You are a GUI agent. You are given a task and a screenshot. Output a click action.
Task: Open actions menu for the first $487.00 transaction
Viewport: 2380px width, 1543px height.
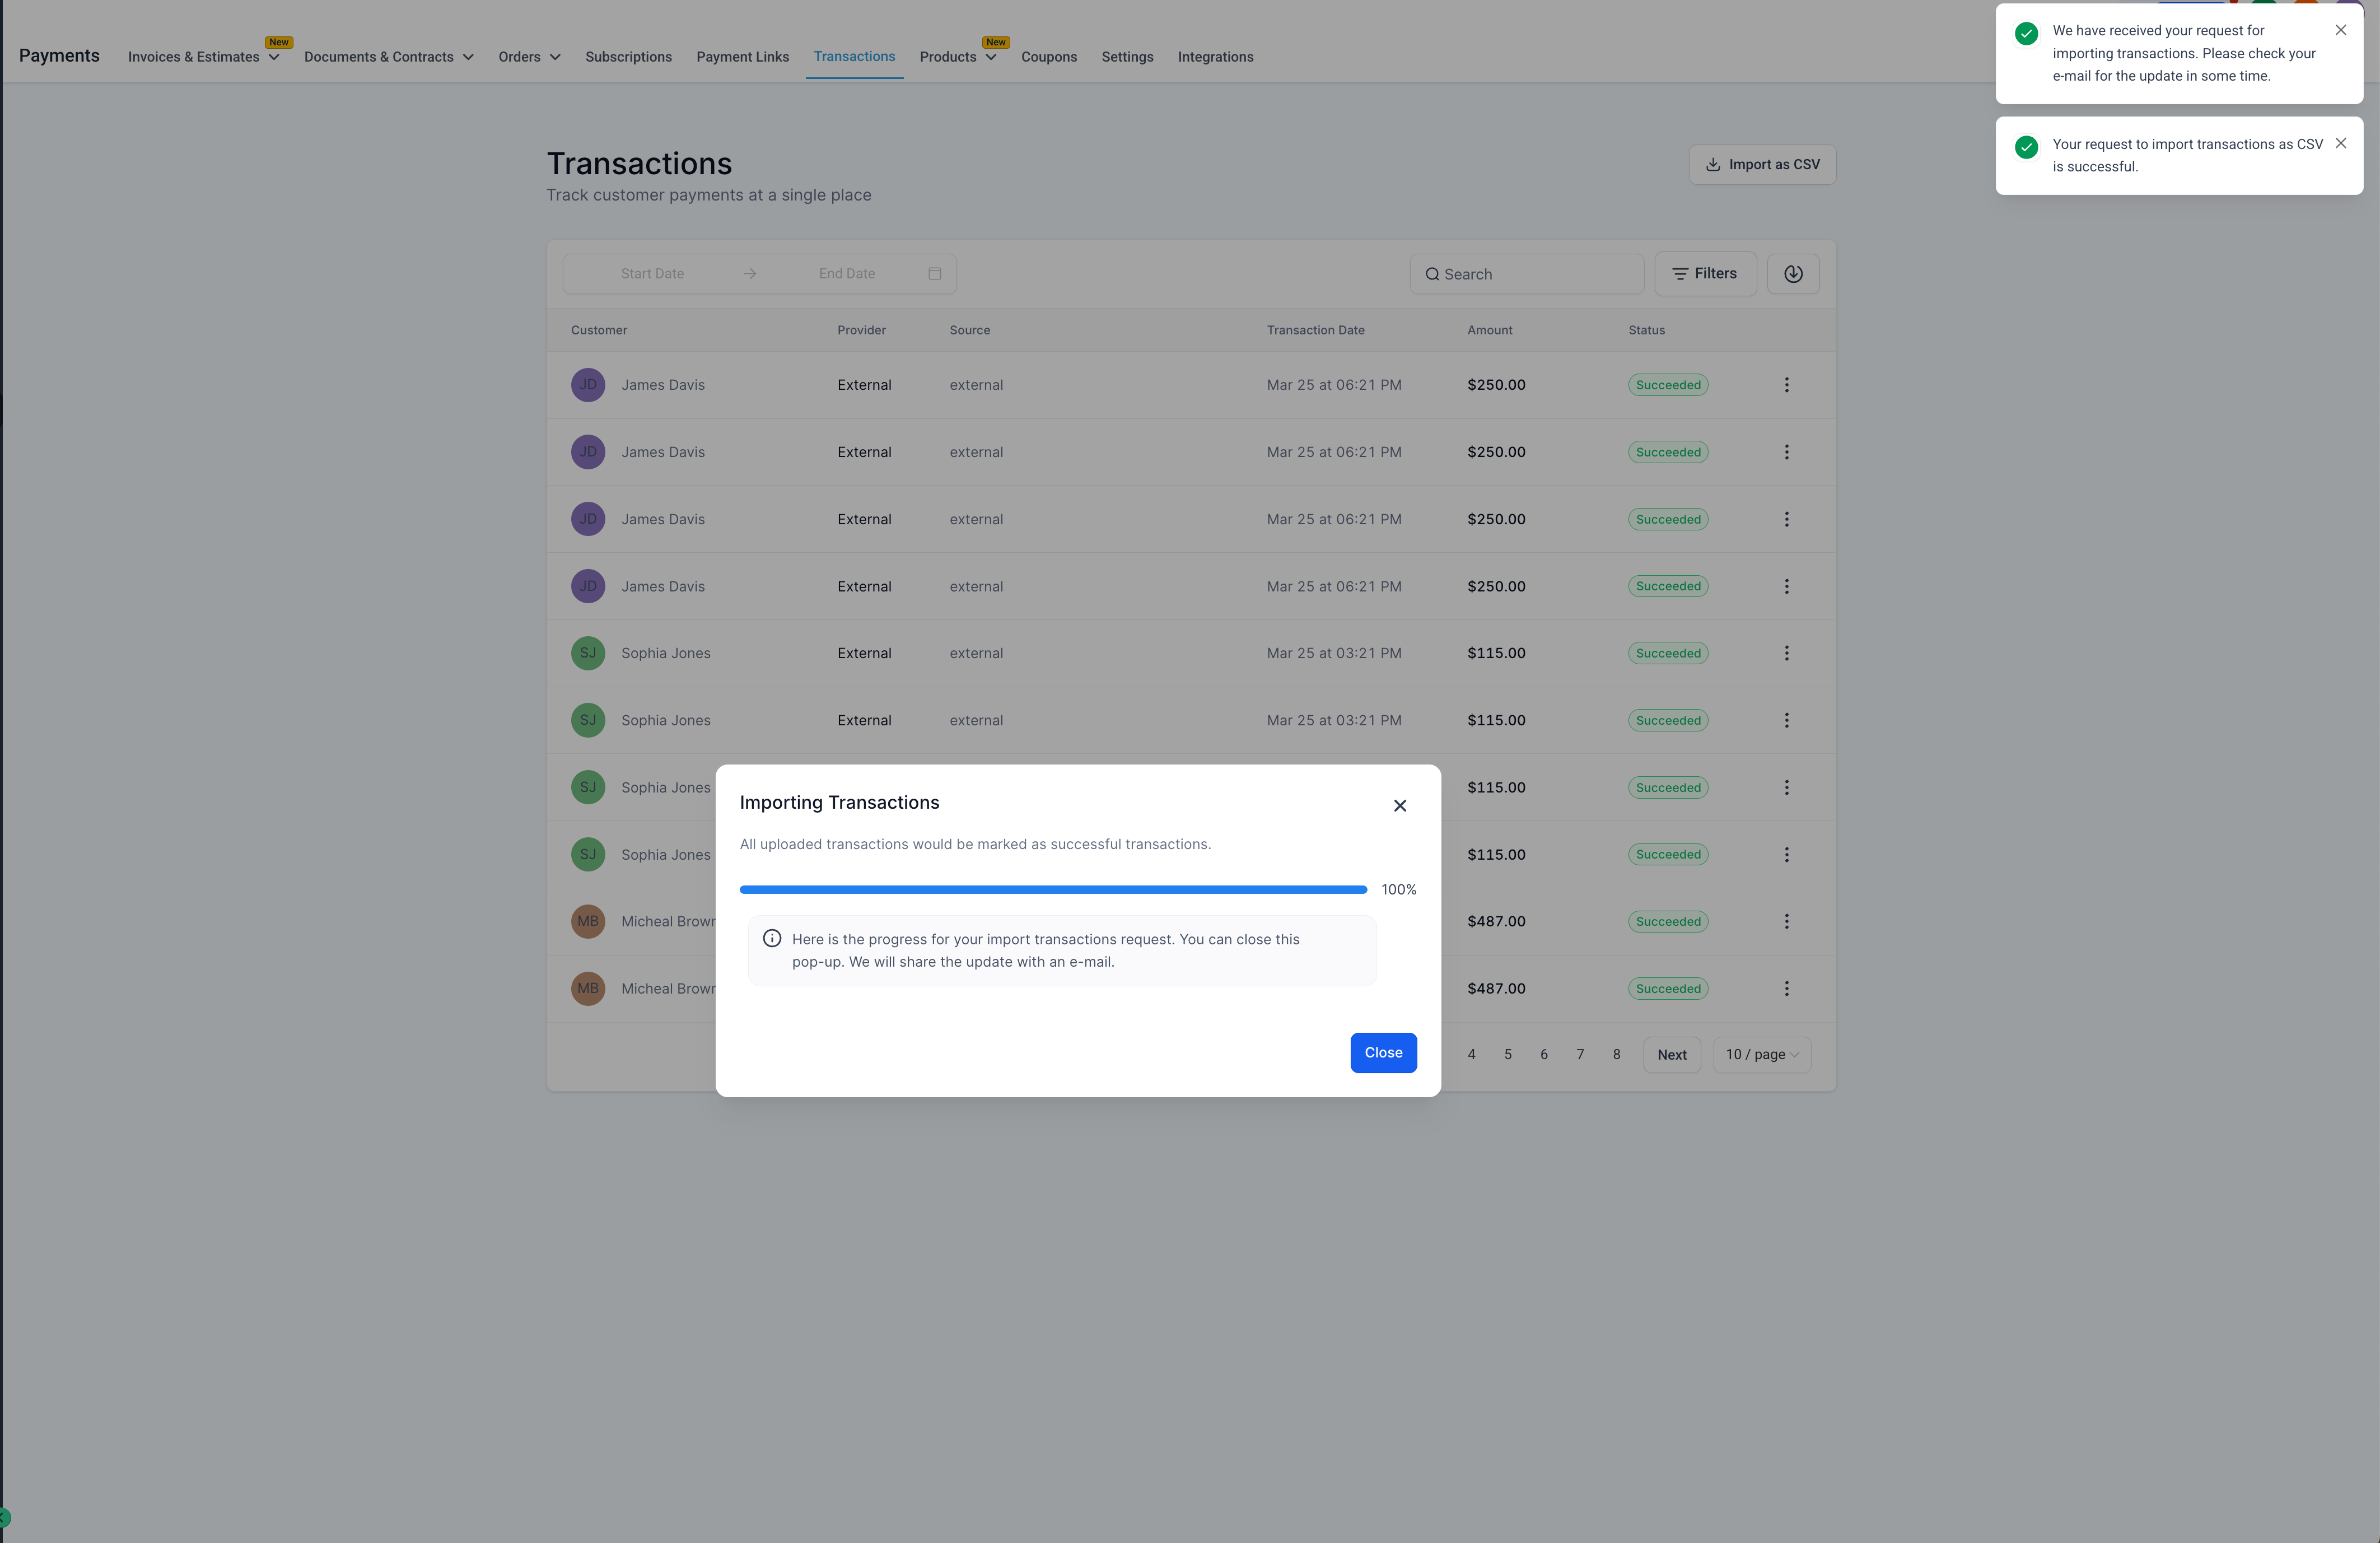click(1786, 921)
